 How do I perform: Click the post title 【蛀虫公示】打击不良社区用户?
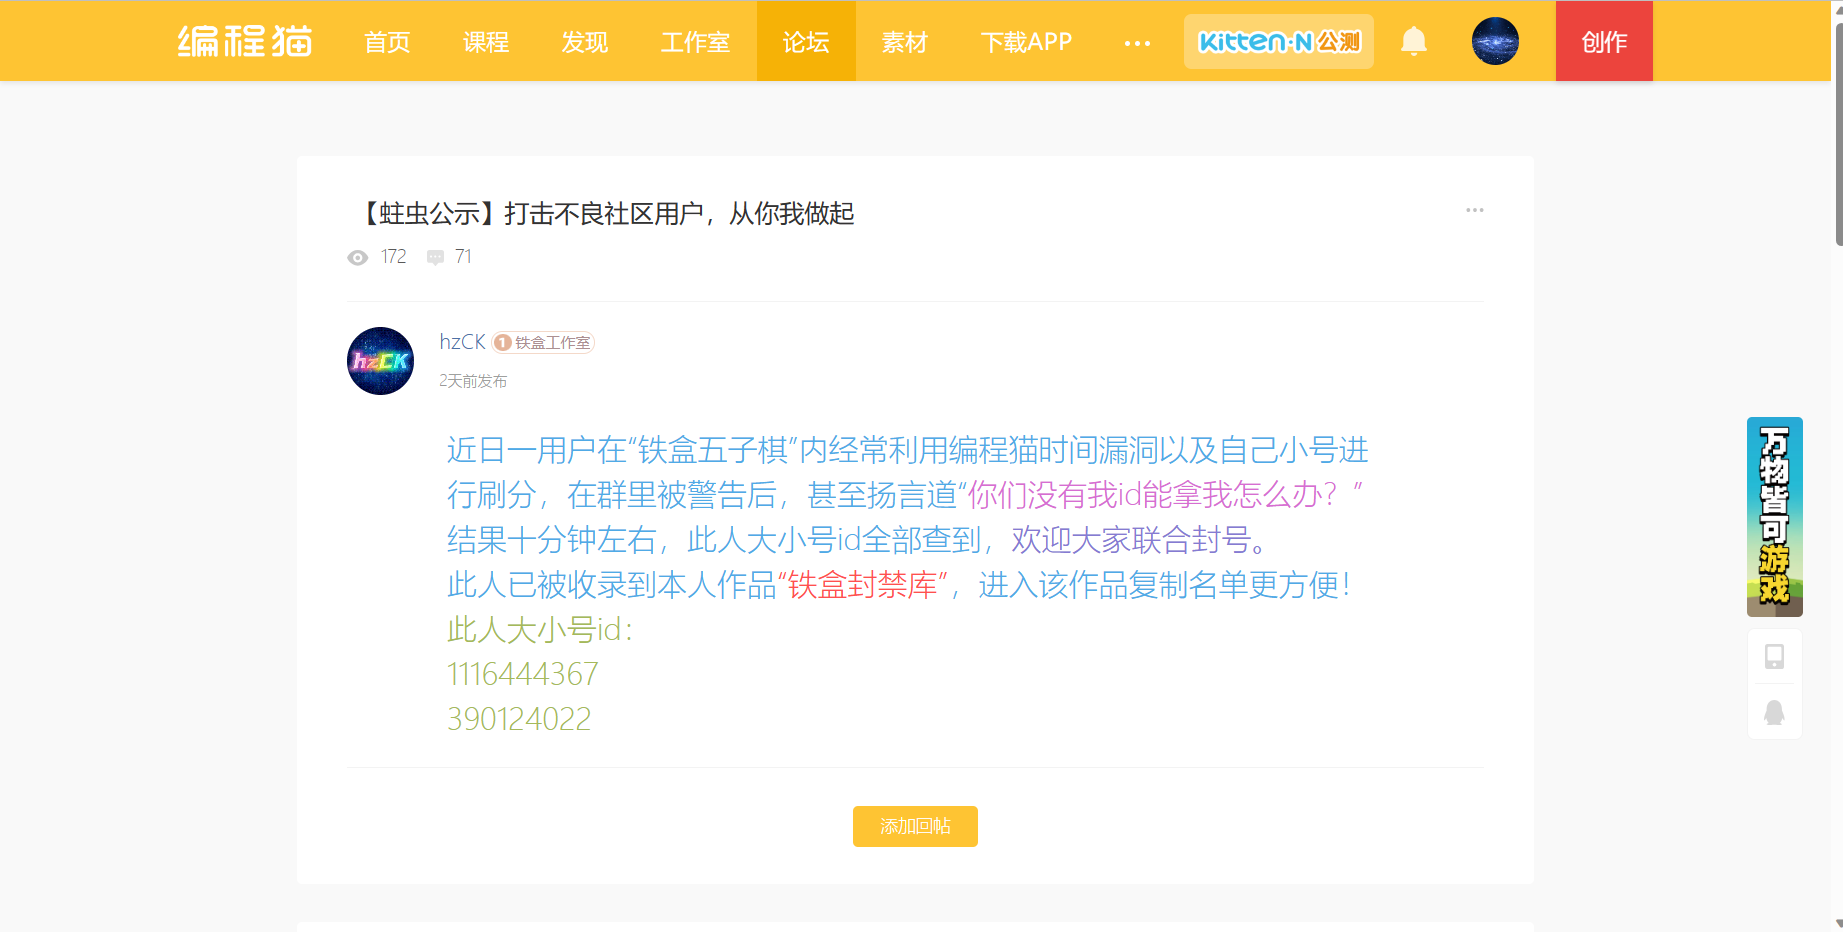(x=605, y=213)
